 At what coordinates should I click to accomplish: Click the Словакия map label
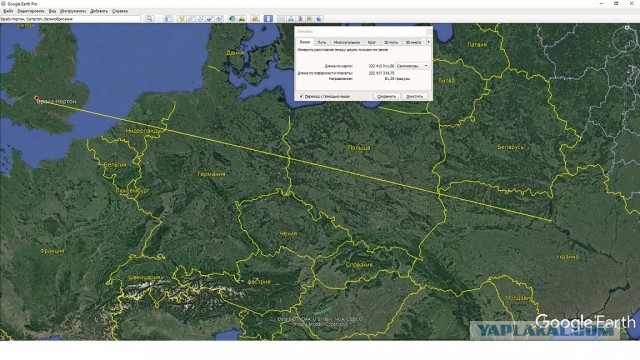(x=359, y=264)
